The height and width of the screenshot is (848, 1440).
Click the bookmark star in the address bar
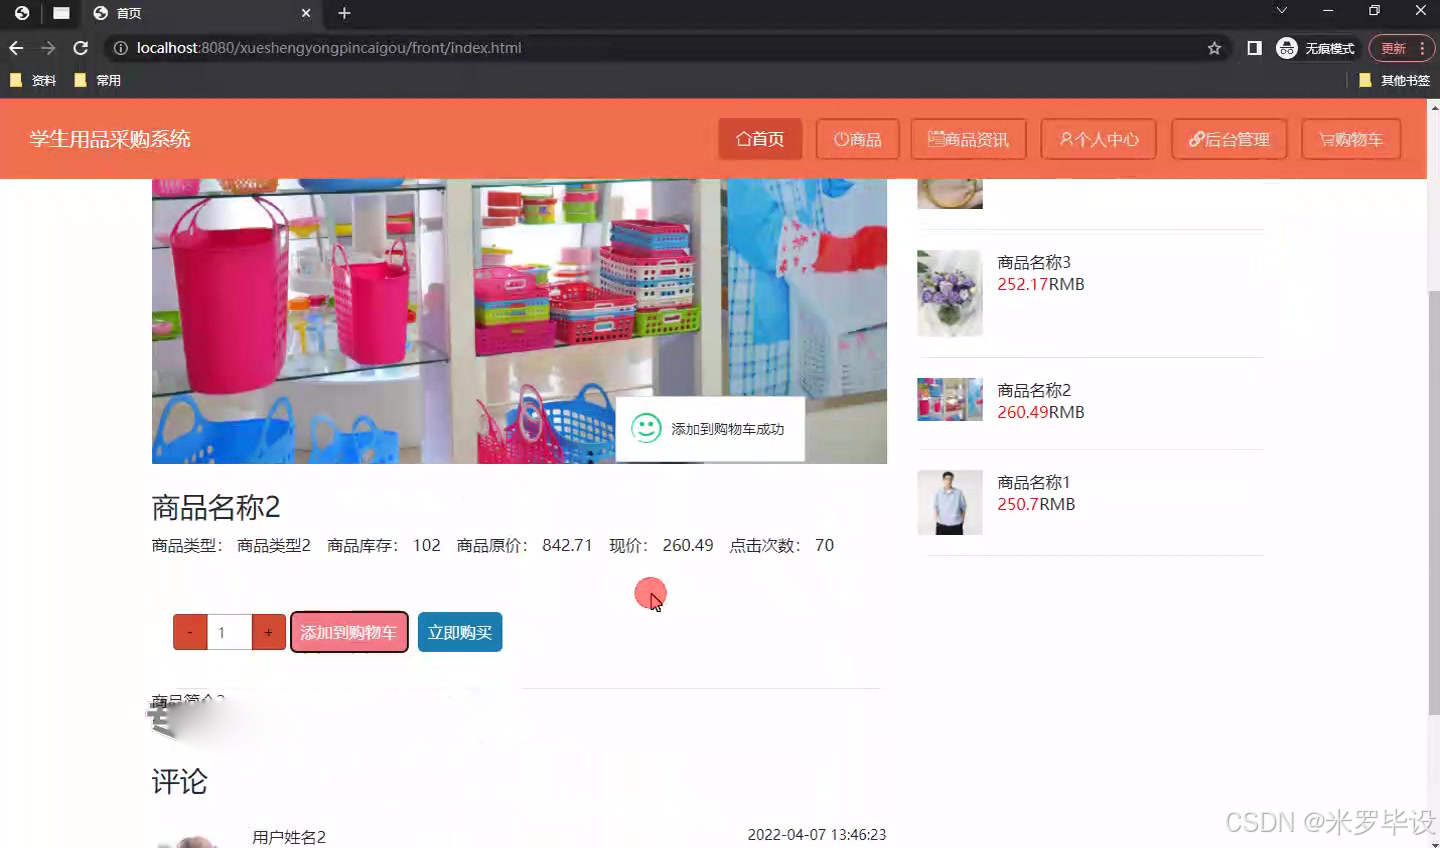point(1213,47)
